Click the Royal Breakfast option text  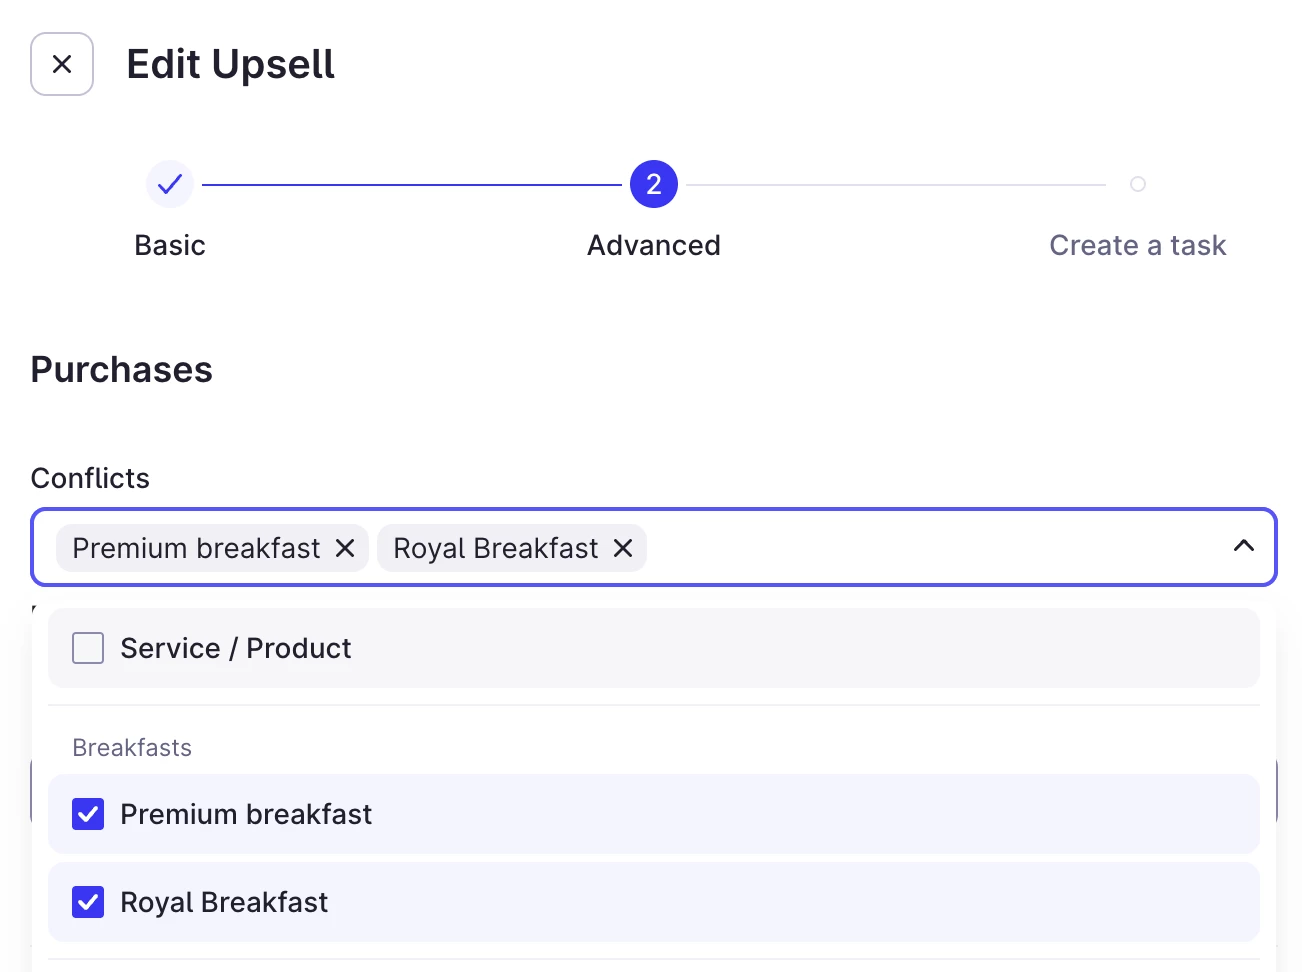click(224, 902)
